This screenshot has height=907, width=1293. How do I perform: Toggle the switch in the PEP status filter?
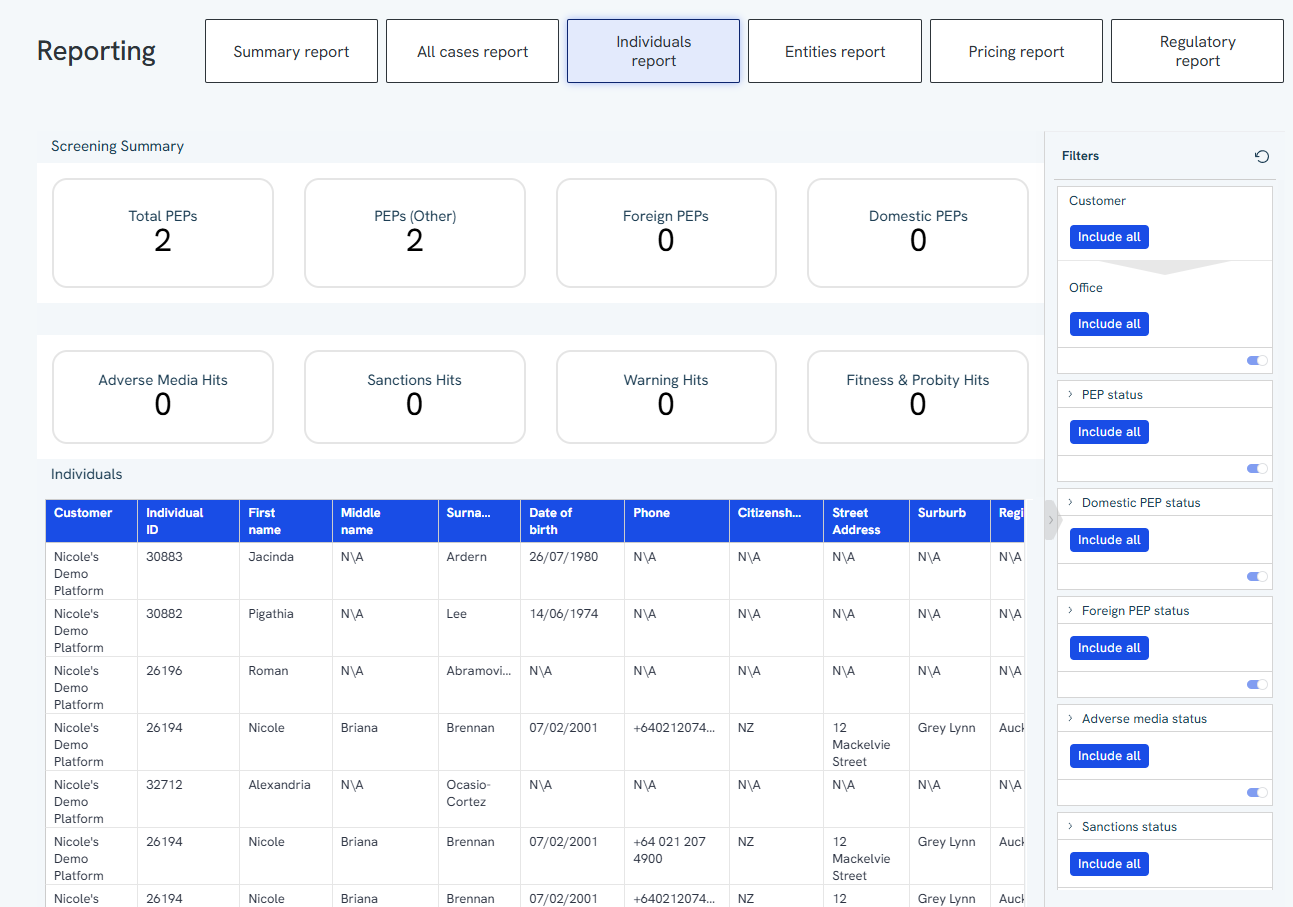point(1257,469)
